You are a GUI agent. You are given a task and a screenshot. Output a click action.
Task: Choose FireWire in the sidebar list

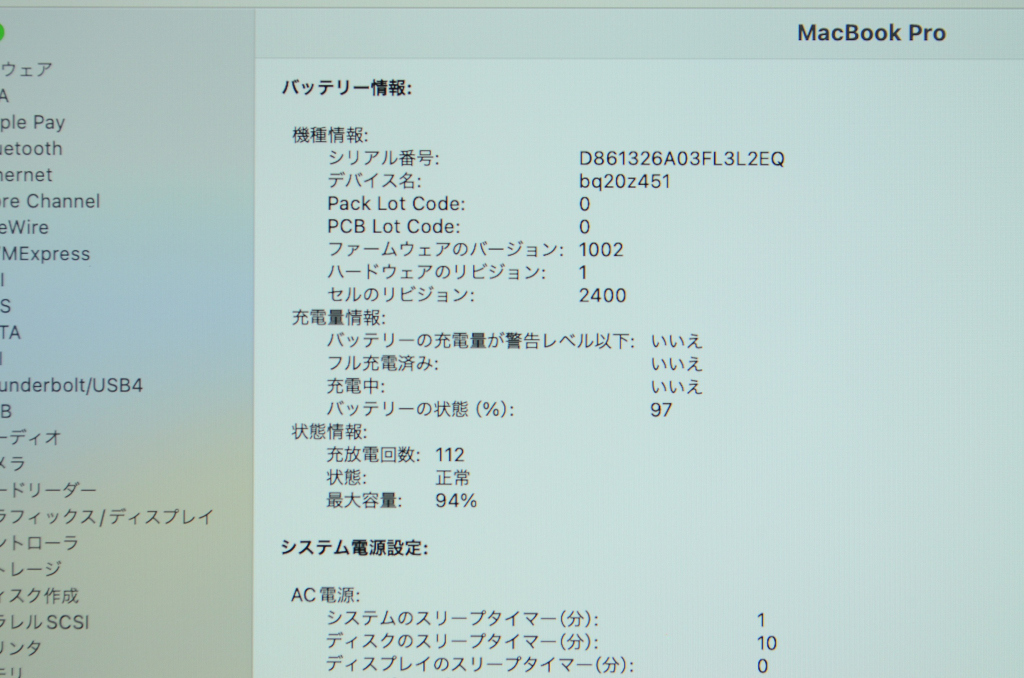point(25,227)
